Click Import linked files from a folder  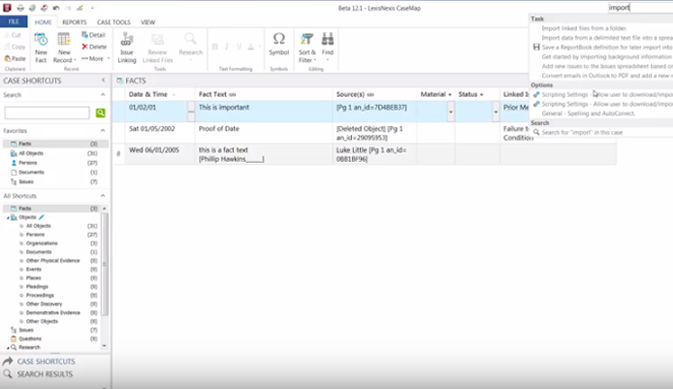click(x=584, y=28)
